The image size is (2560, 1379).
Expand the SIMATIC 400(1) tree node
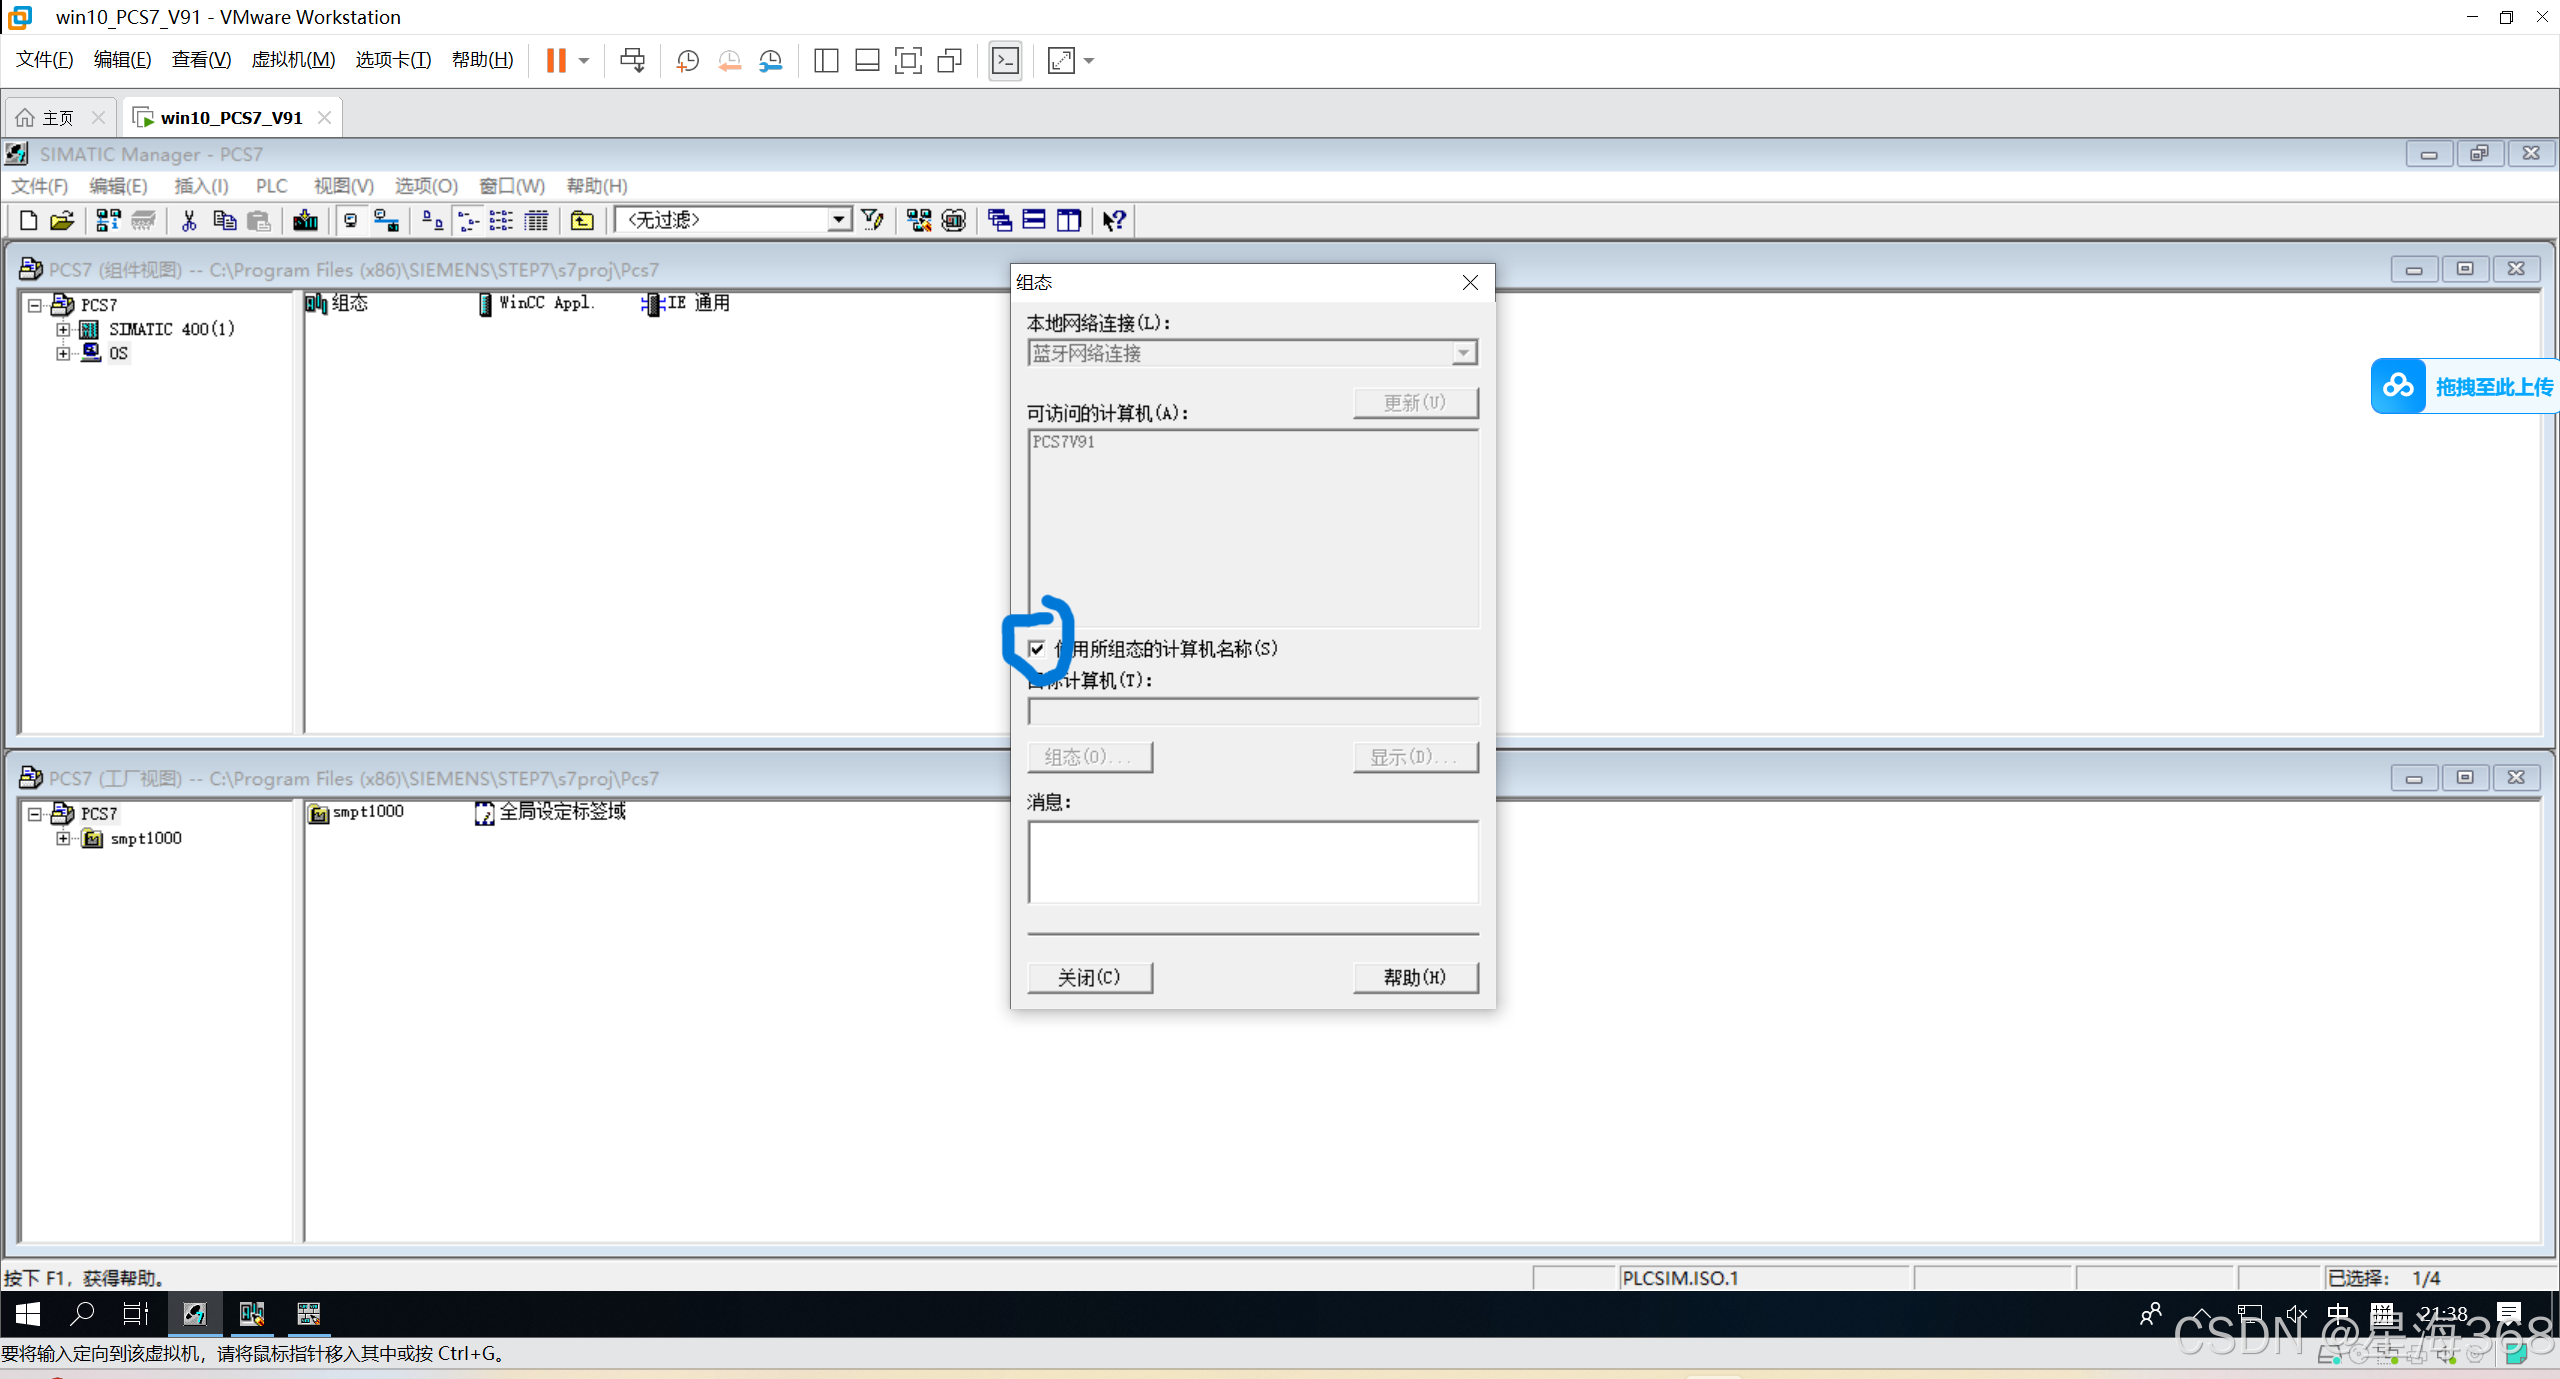(63, 329)
